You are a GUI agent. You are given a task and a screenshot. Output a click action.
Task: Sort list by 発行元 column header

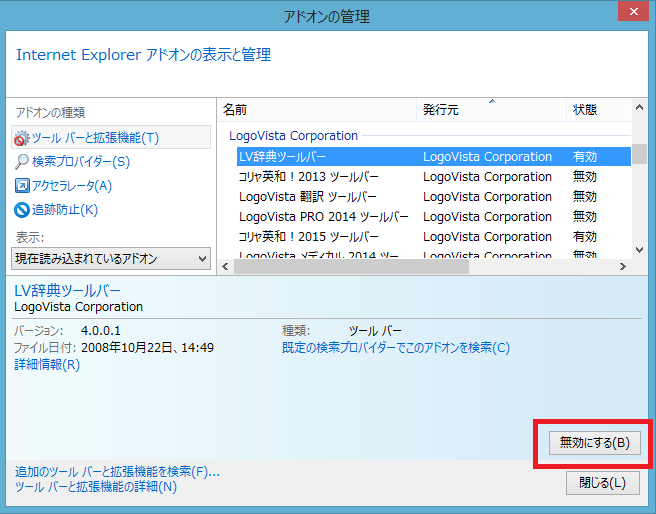pyautogui.click(x=492, y=110)
